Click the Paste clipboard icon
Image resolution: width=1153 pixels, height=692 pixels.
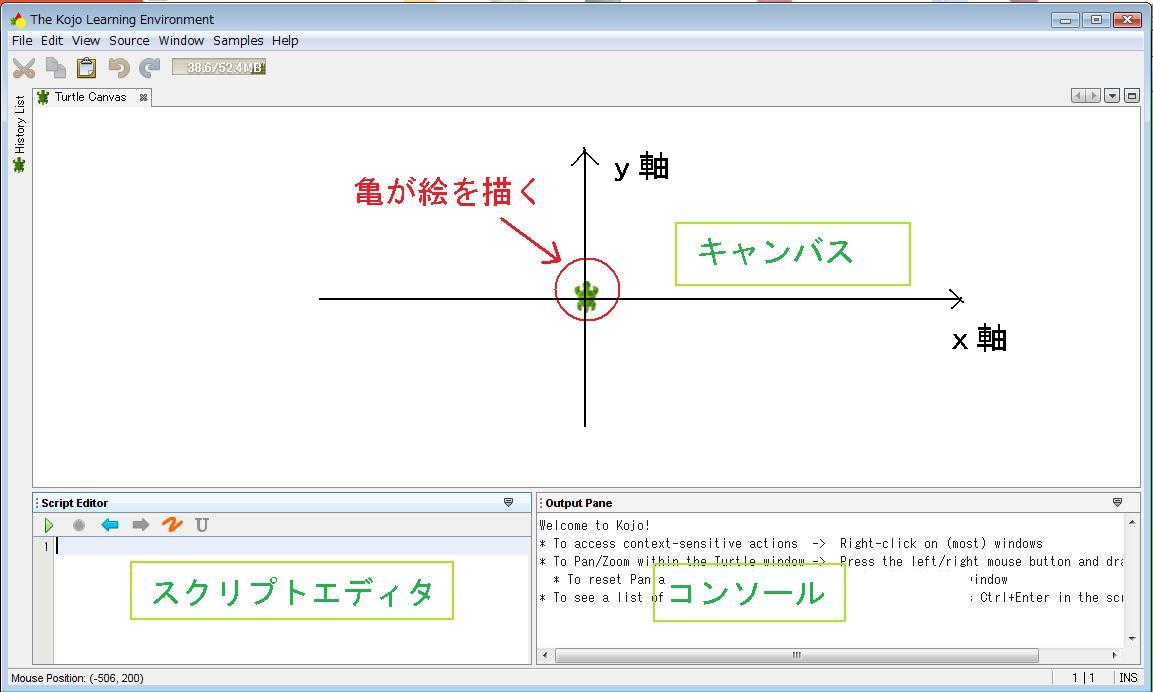click(x=86, y=68)
